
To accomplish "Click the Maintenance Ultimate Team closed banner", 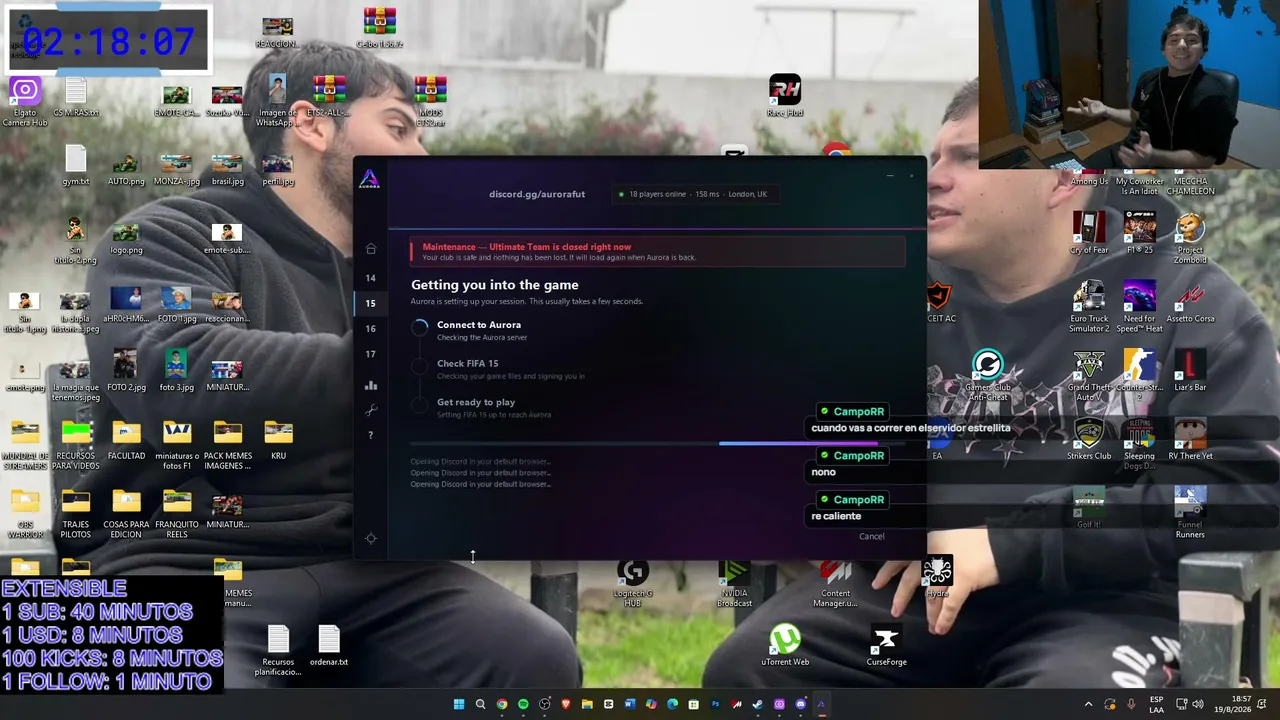I will pos(657,252).
